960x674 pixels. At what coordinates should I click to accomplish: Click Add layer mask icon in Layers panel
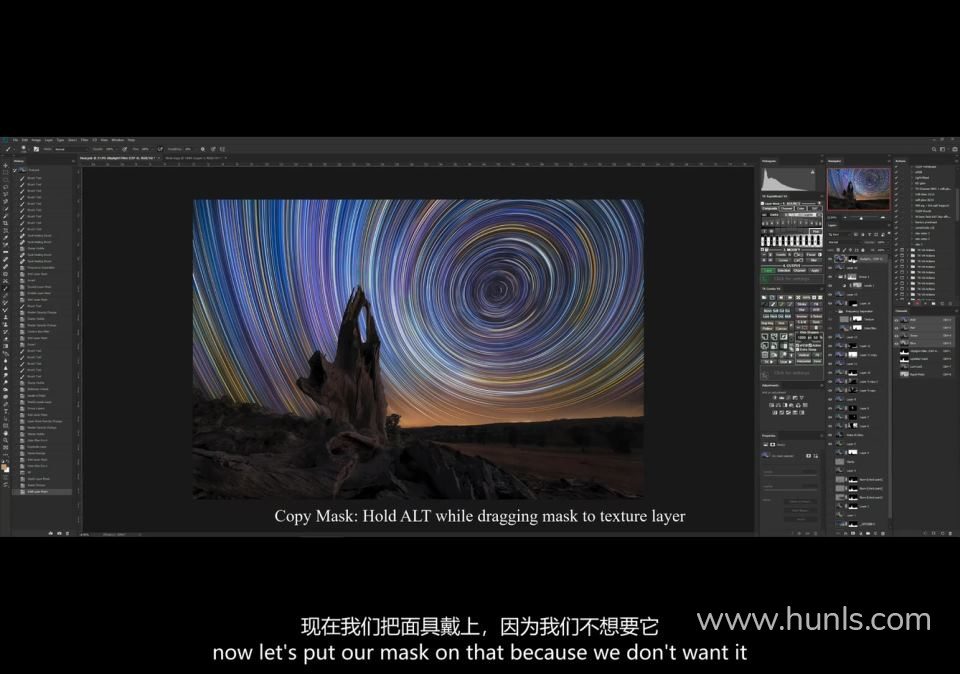point(853,533)
